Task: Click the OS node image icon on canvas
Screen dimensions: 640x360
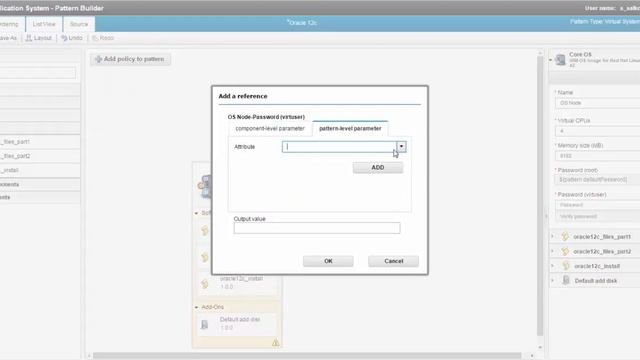Action: 205,186
